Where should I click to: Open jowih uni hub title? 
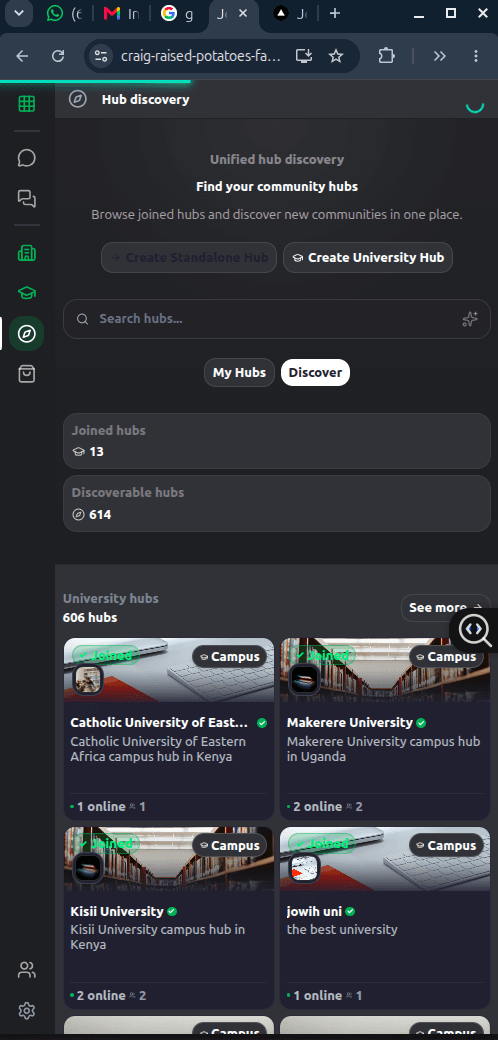[x=314, y=911]
